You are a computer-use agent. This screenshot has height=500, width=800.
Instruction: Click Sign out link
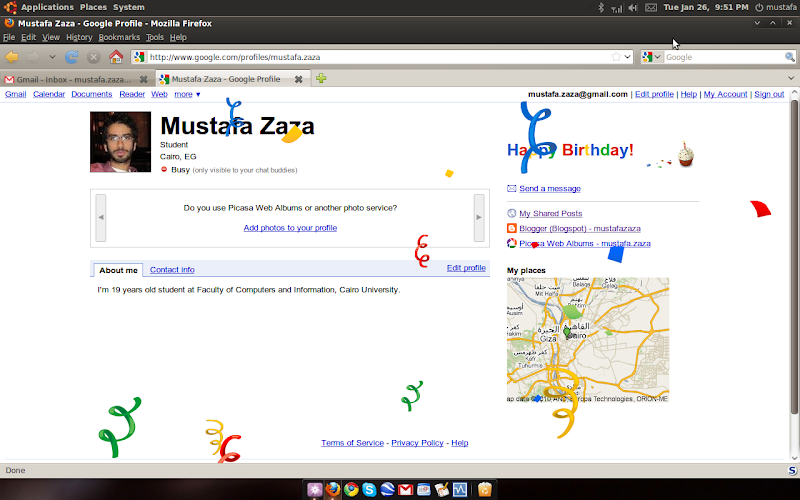coord(769,94)
